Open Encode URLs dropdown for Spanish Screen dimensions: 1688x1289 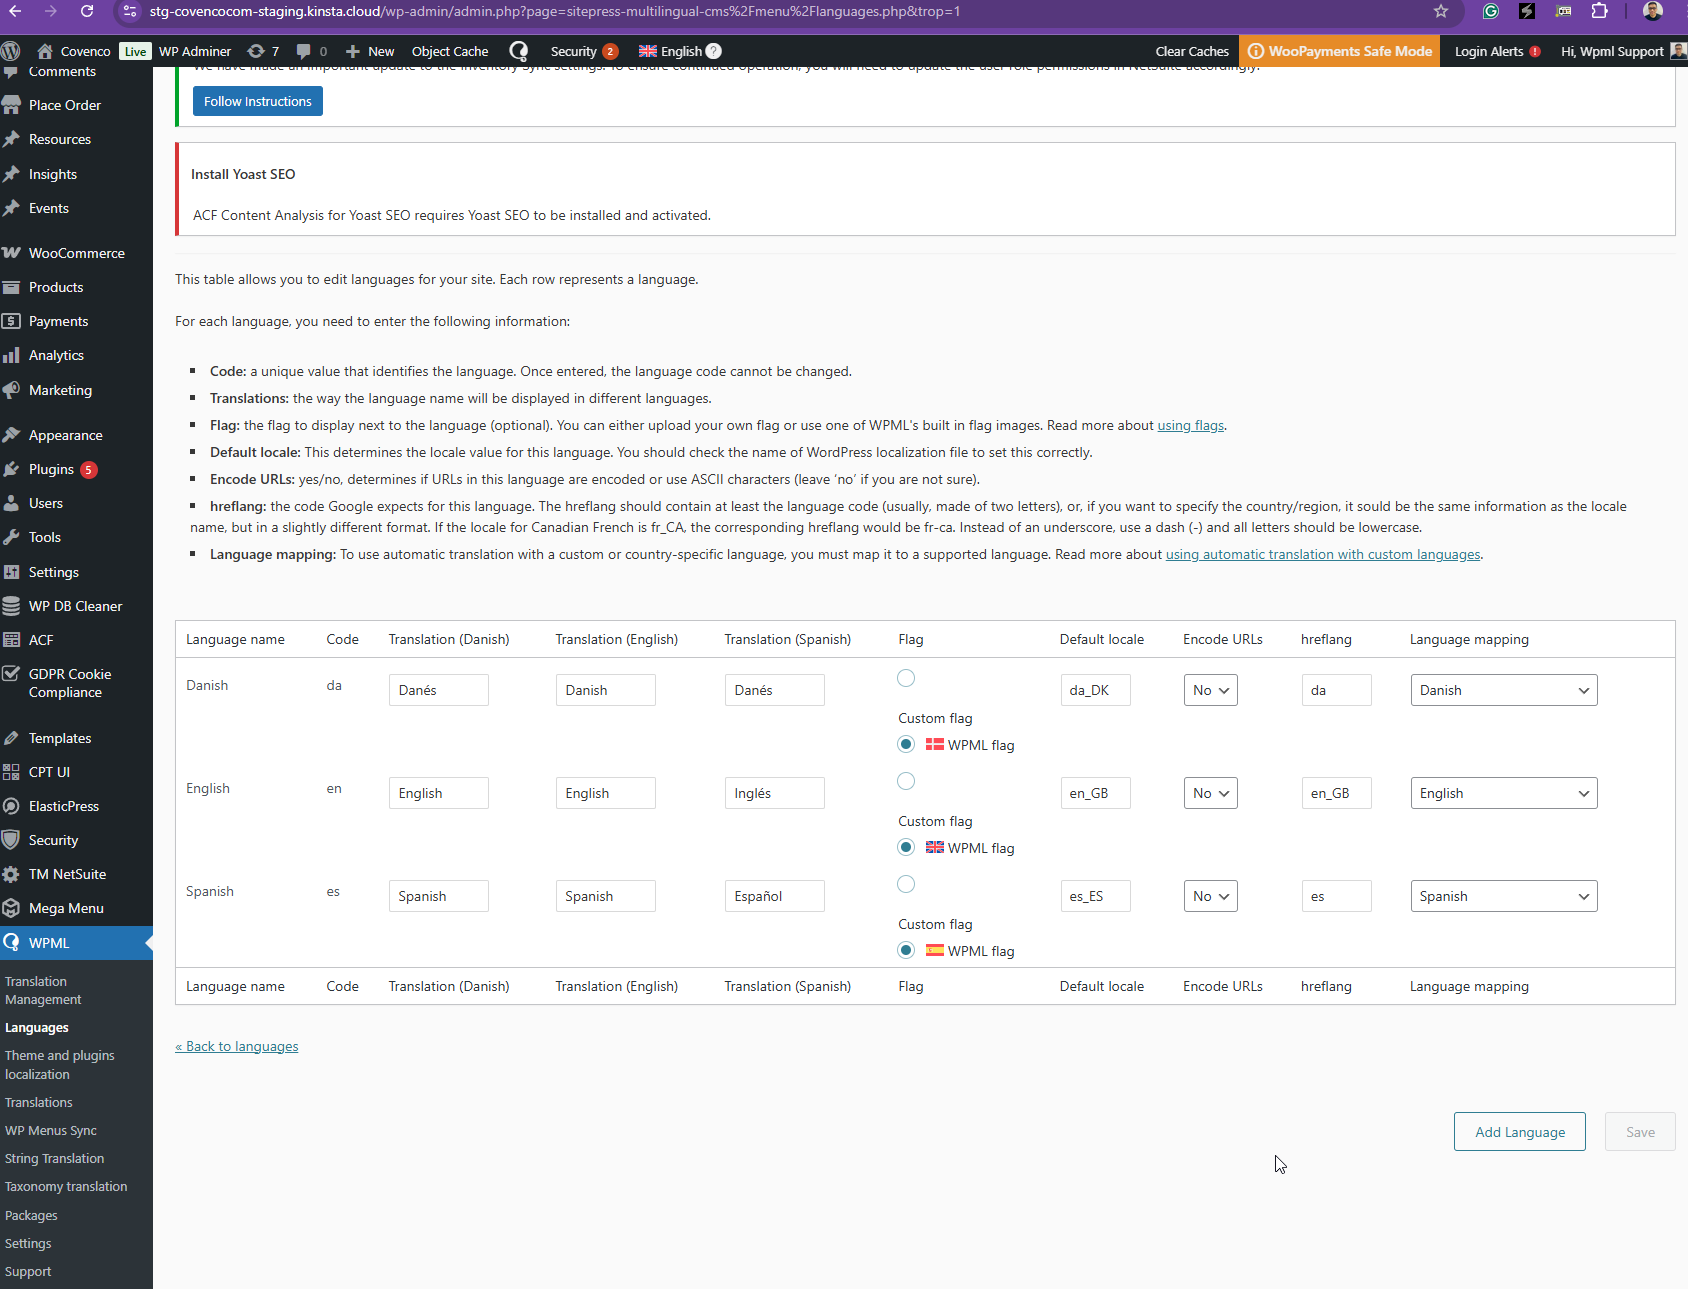(x=1210, y=896)
